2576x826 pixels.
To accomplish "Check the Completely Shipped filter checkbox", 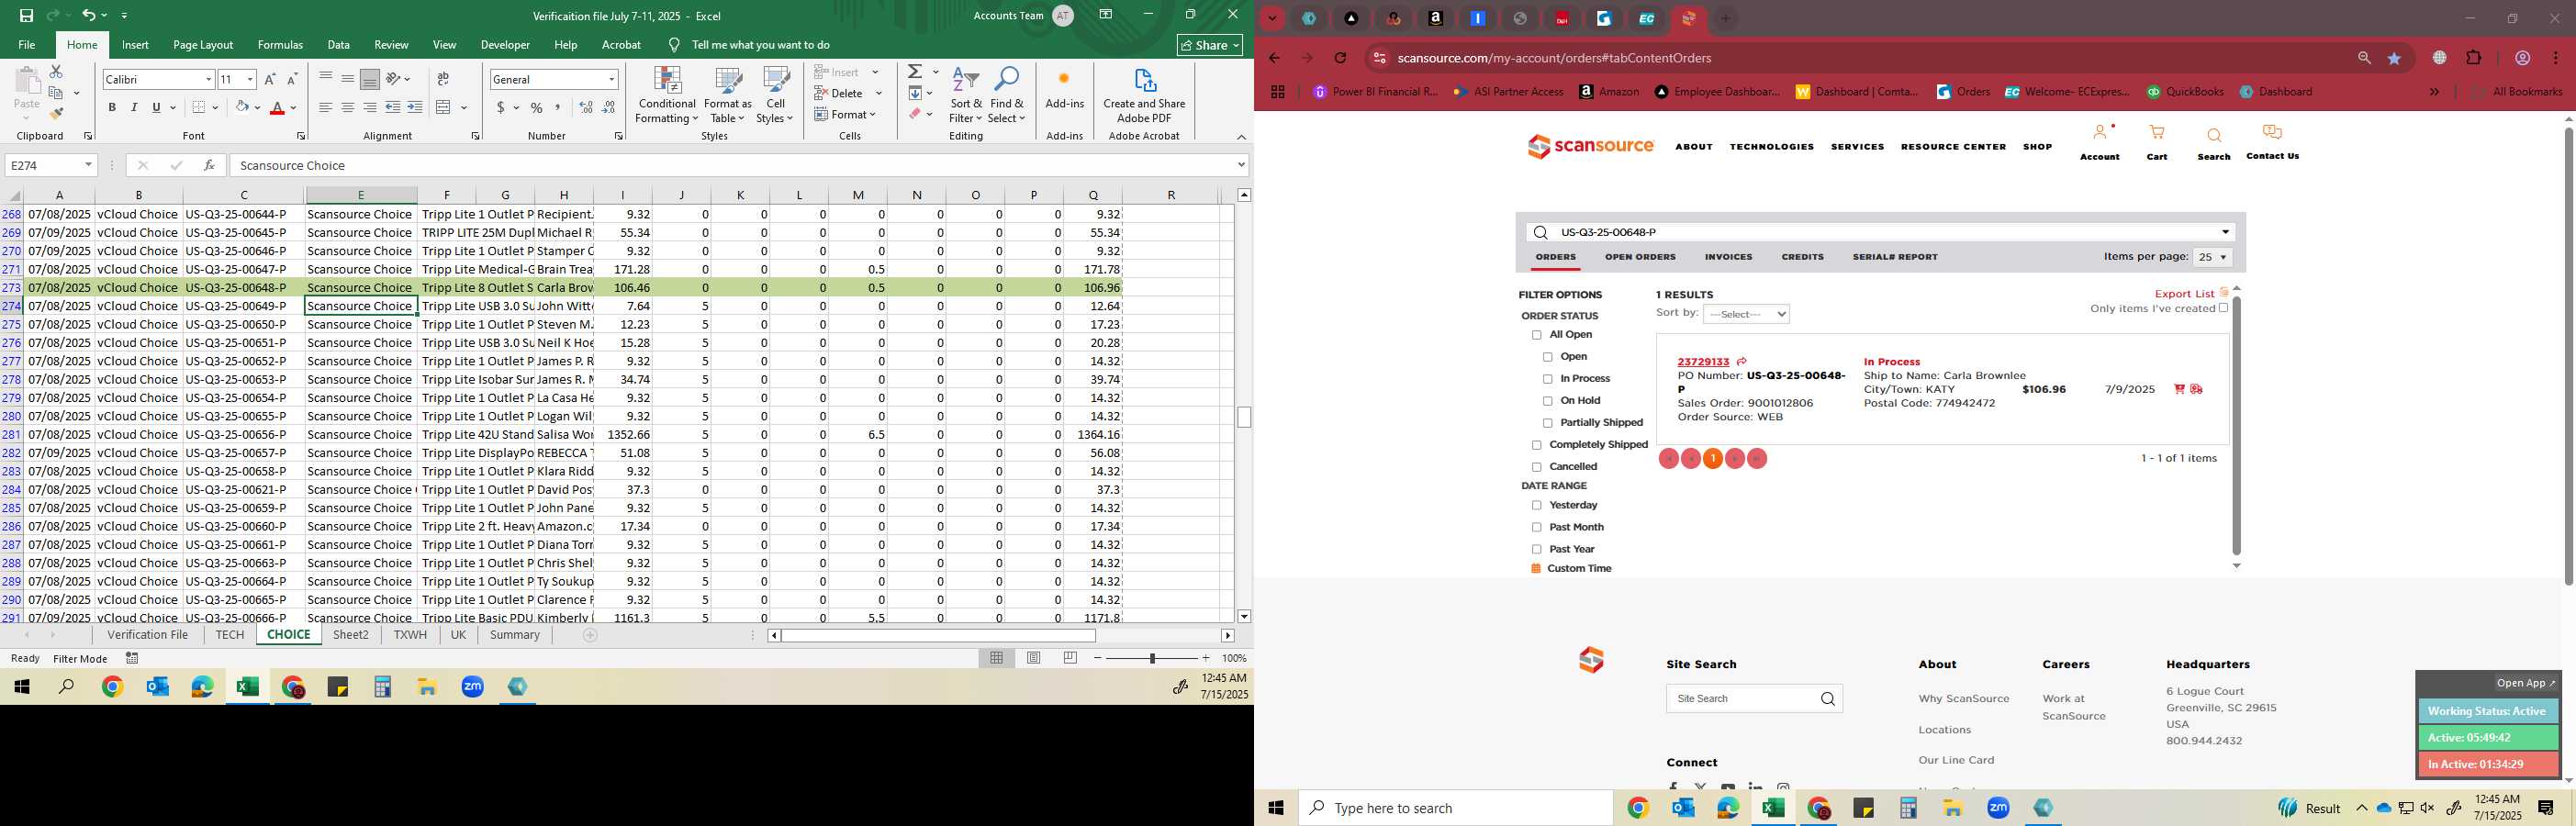I will pyautogui.click(x=1537, y=445).
